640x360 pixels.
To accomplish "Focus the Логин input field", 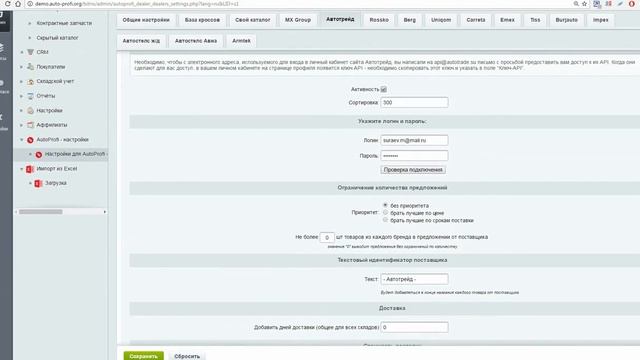I will coord(414,140).
